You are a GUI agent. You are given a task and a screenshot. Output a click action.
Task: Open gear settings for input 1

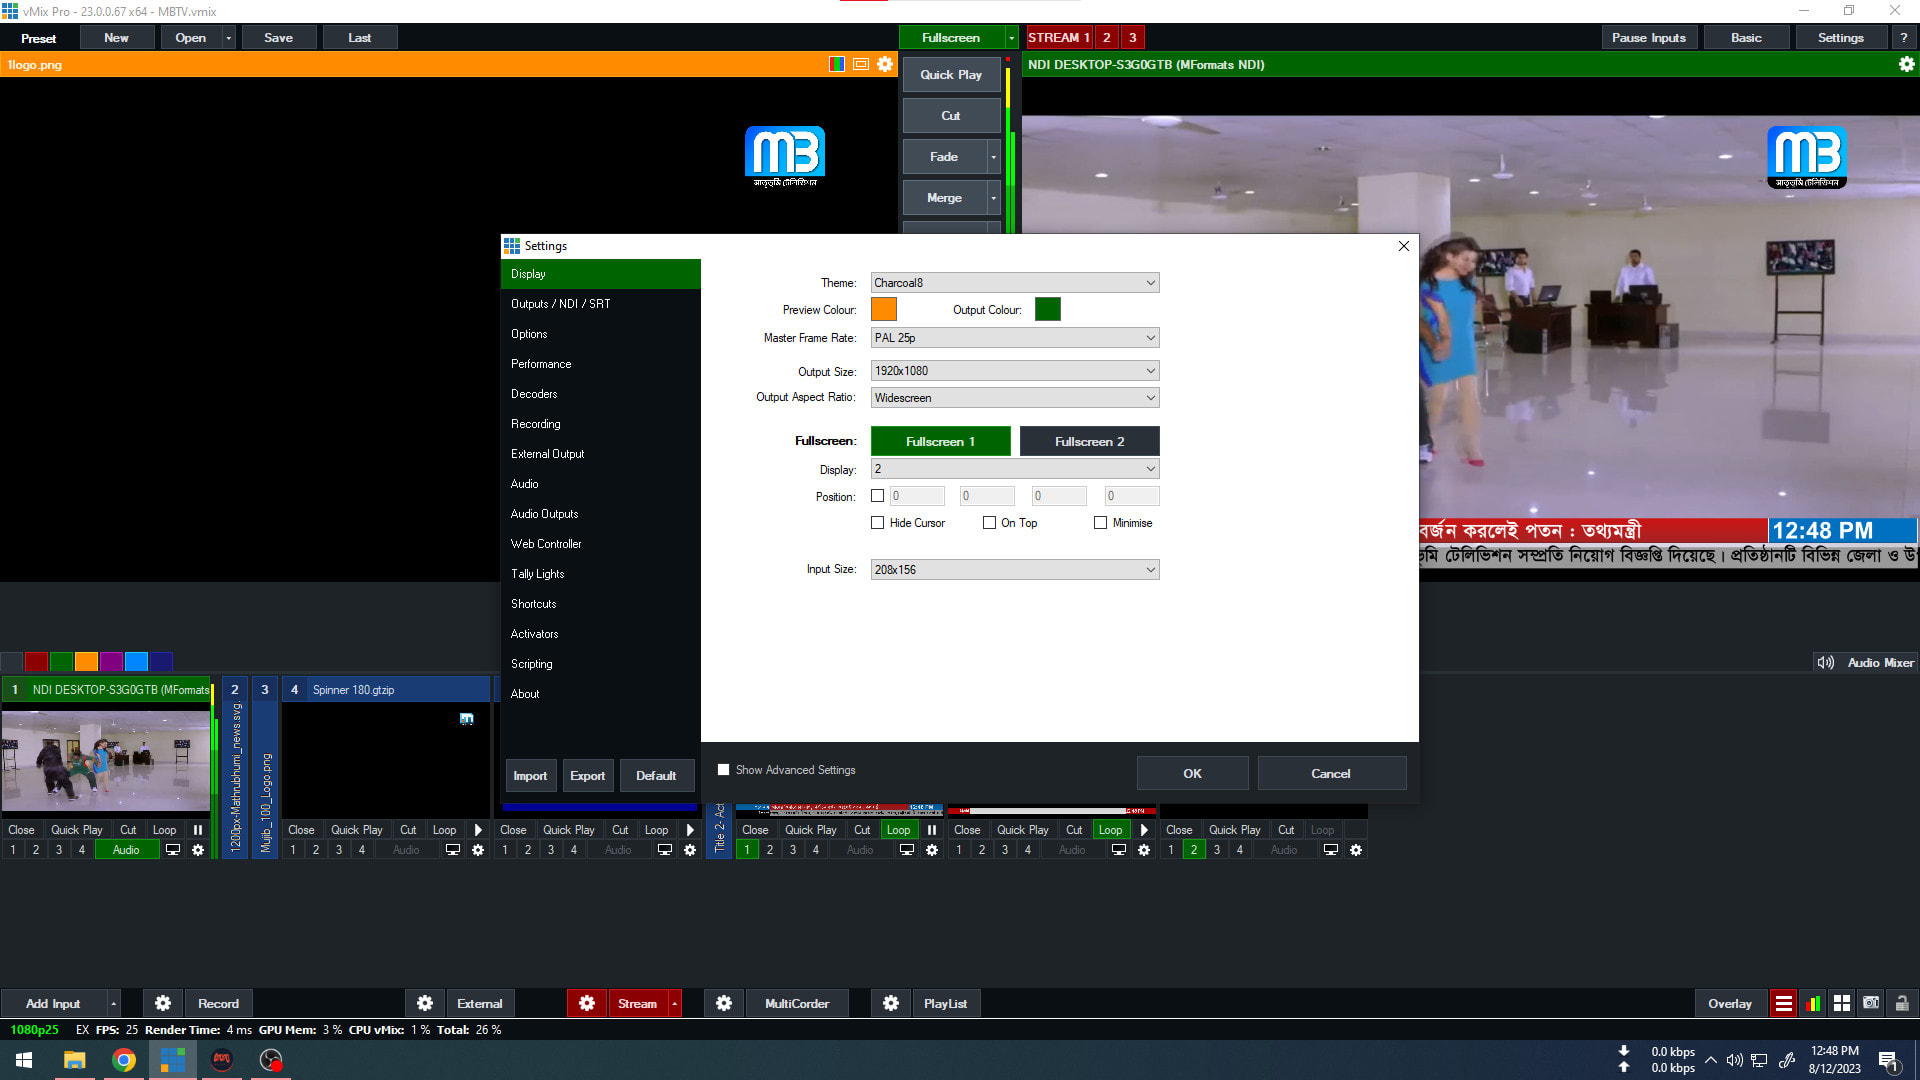click(198, 850)
